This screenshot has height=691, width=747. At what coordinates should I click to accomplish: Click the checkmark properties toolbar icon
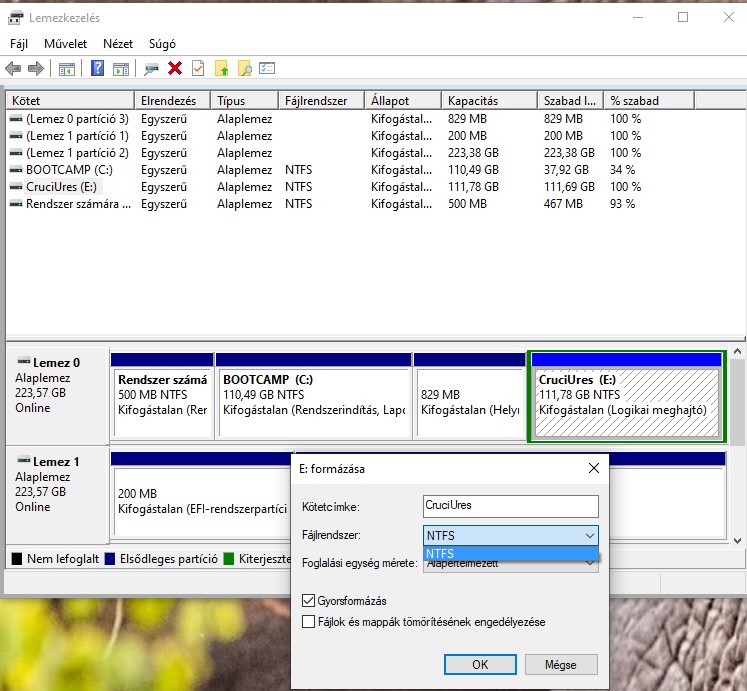[198, 69]
